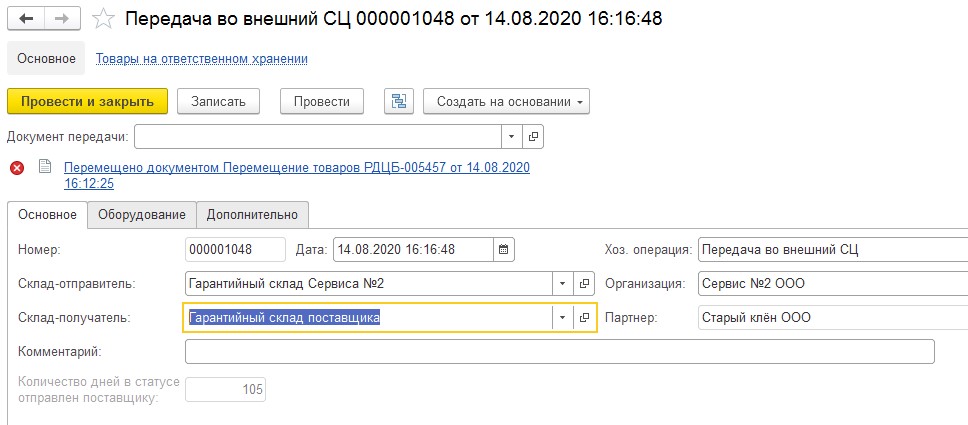Add document to favorites with star icon

[x=103, y=19]
